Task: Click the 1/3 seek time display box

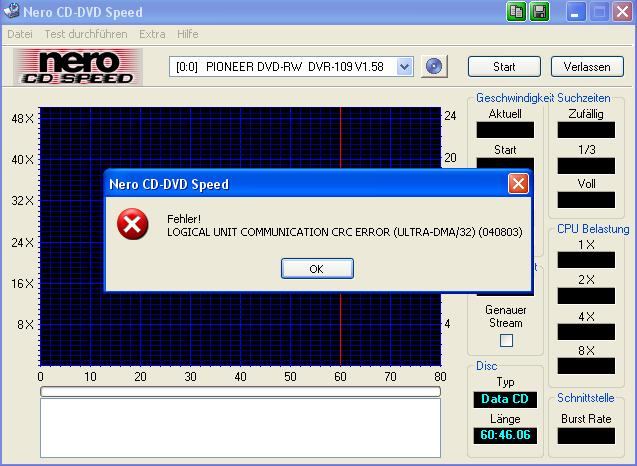Action: click(x=586, y=166)
